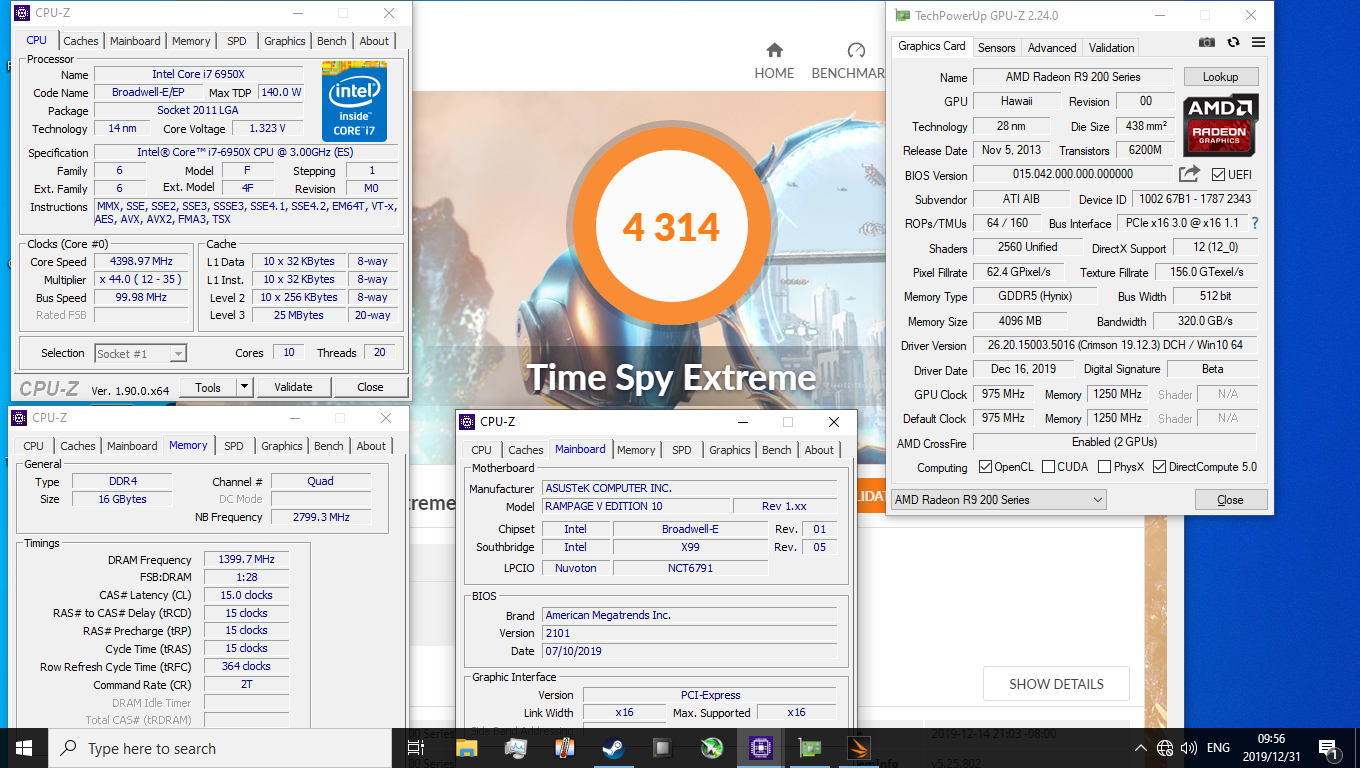Viewport: 1360px width, 768px height.
Task: Click the orange 3DMark taskbar icon
Action: pyautogui.click(x=857, y=748)
